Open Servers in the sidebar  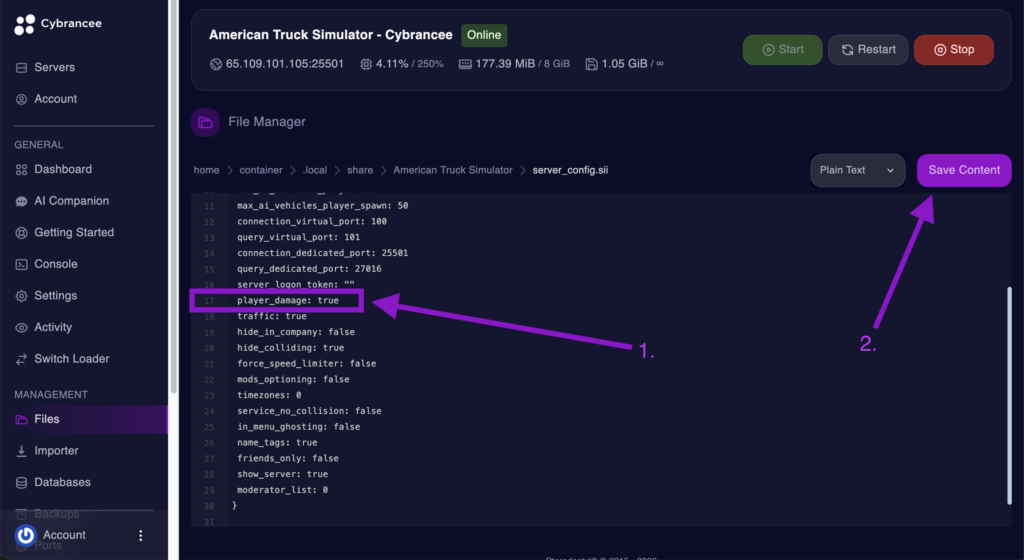[54, 67]
